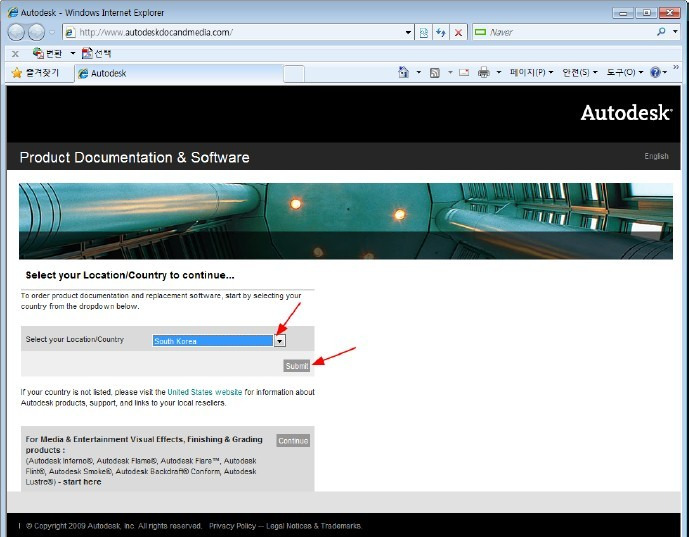Click the address bar URL field

(235, 33)
